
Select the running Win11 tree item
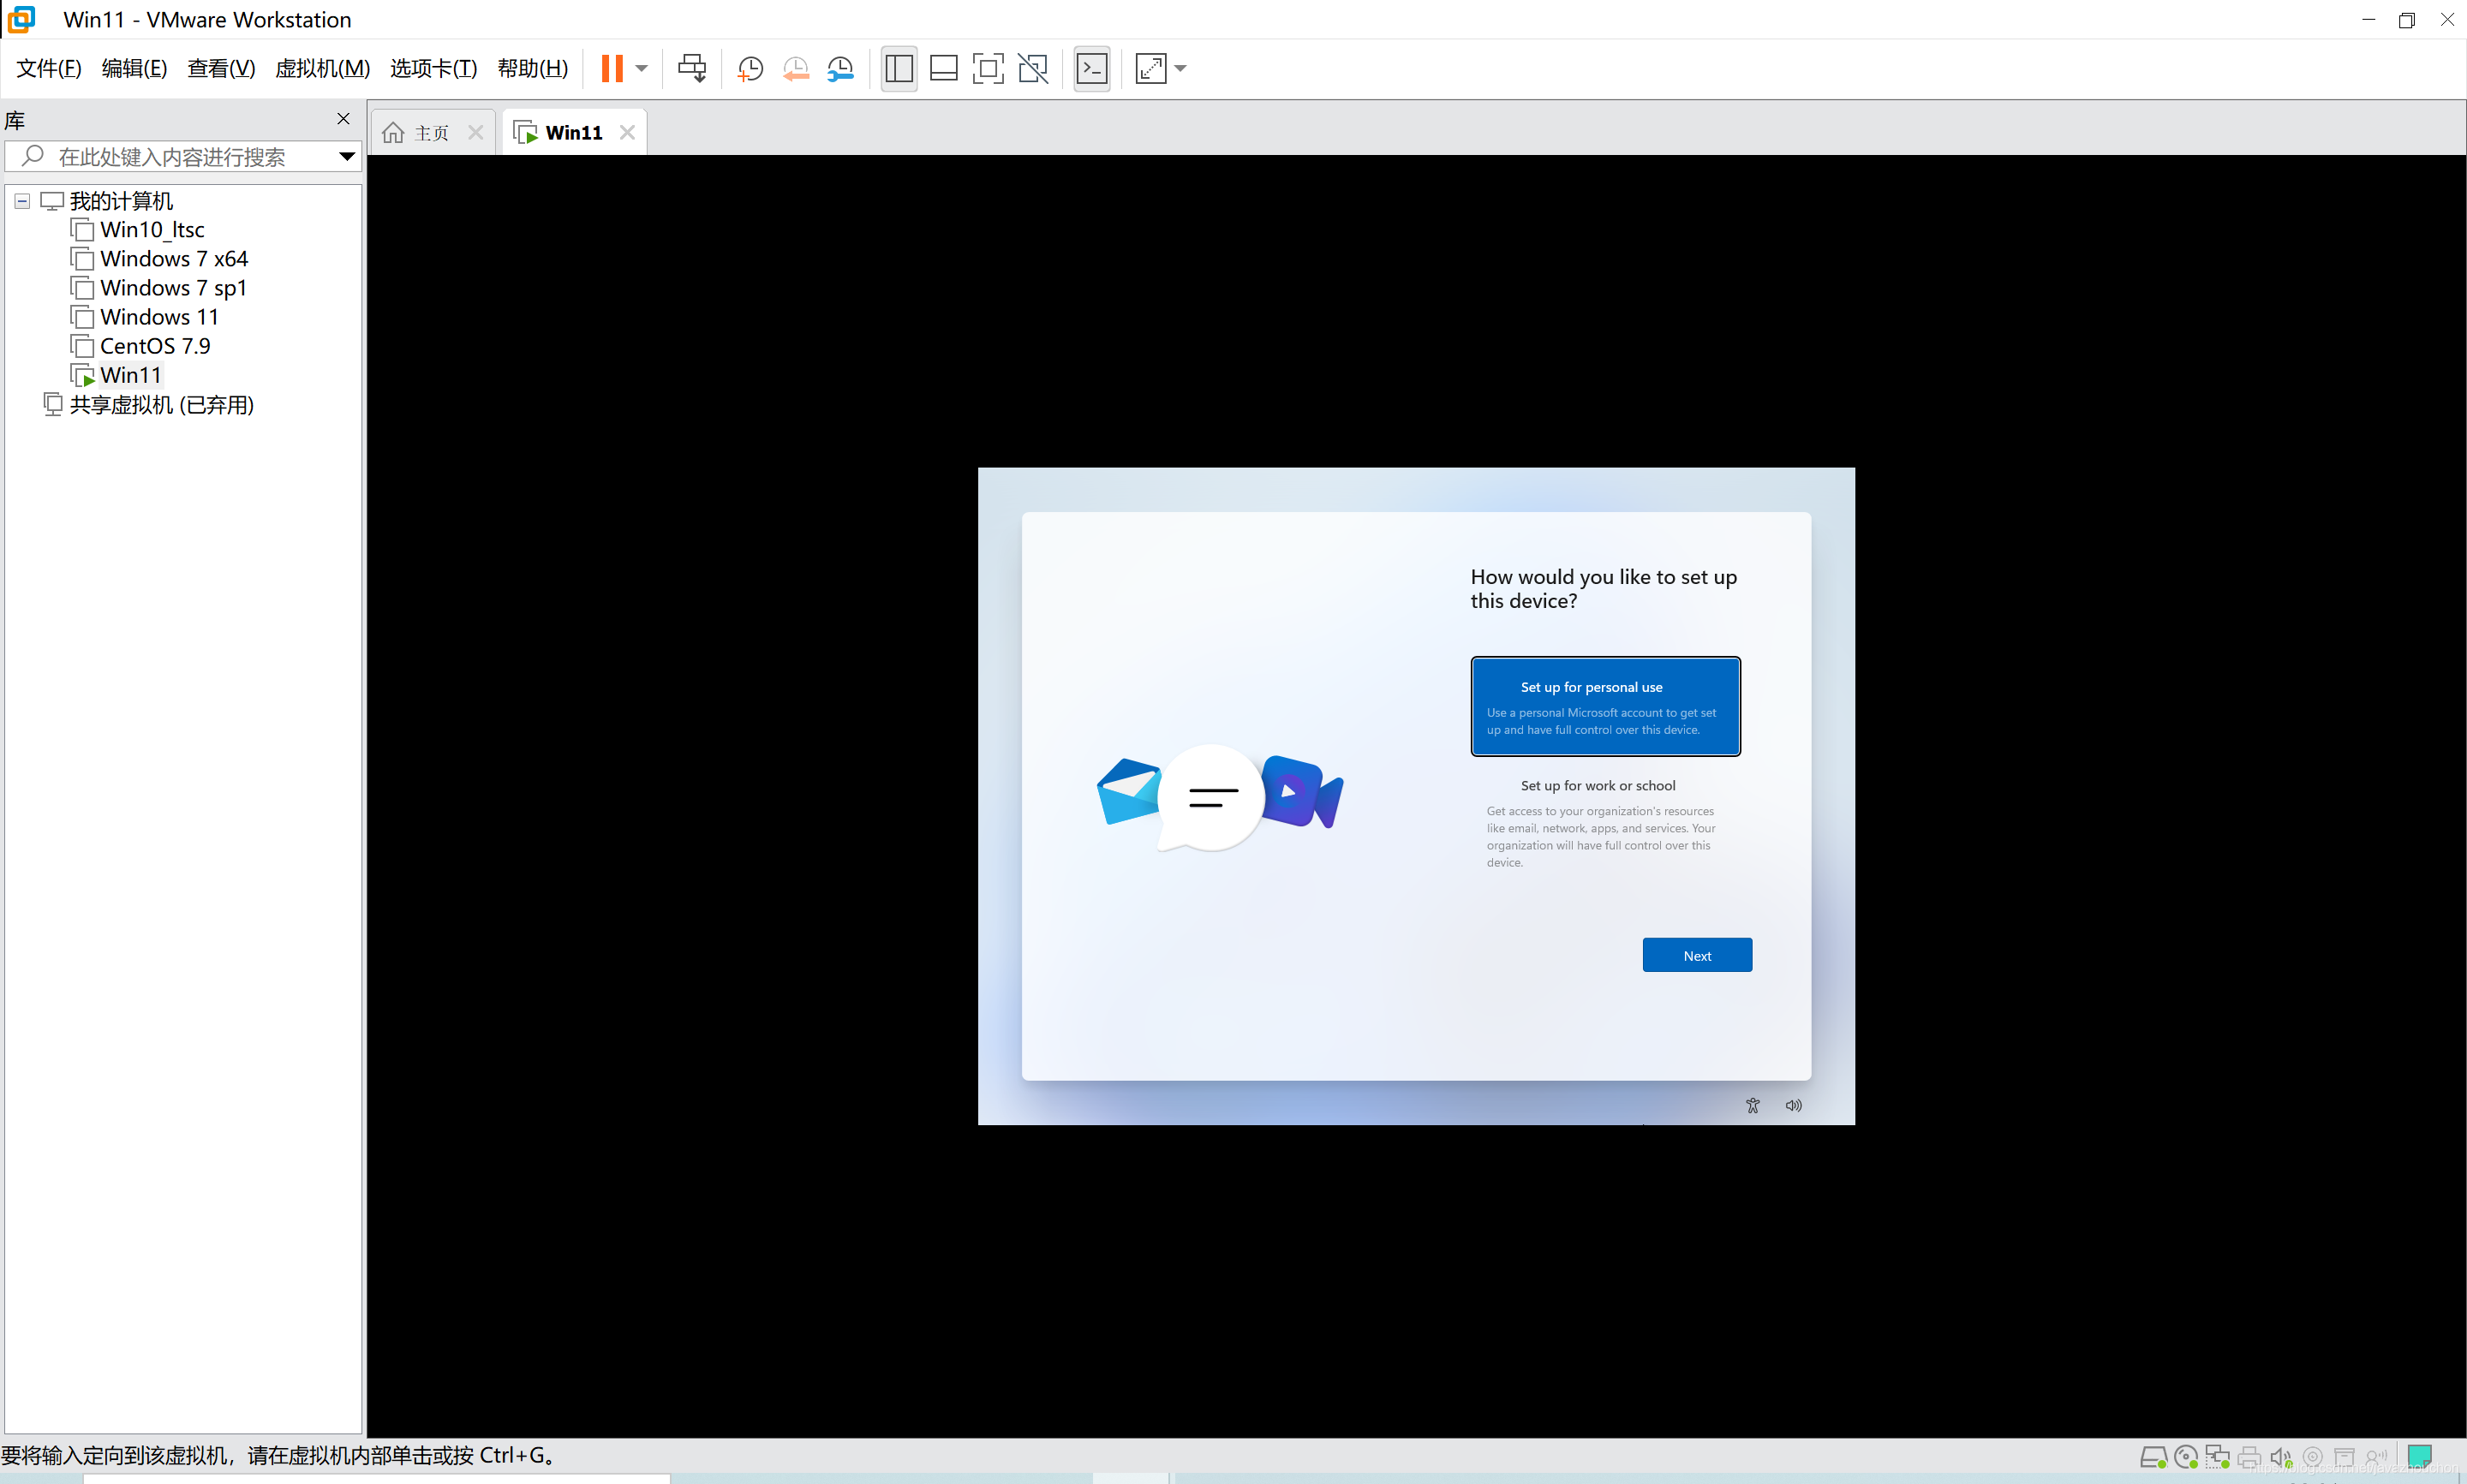click(x=130, y=375)
